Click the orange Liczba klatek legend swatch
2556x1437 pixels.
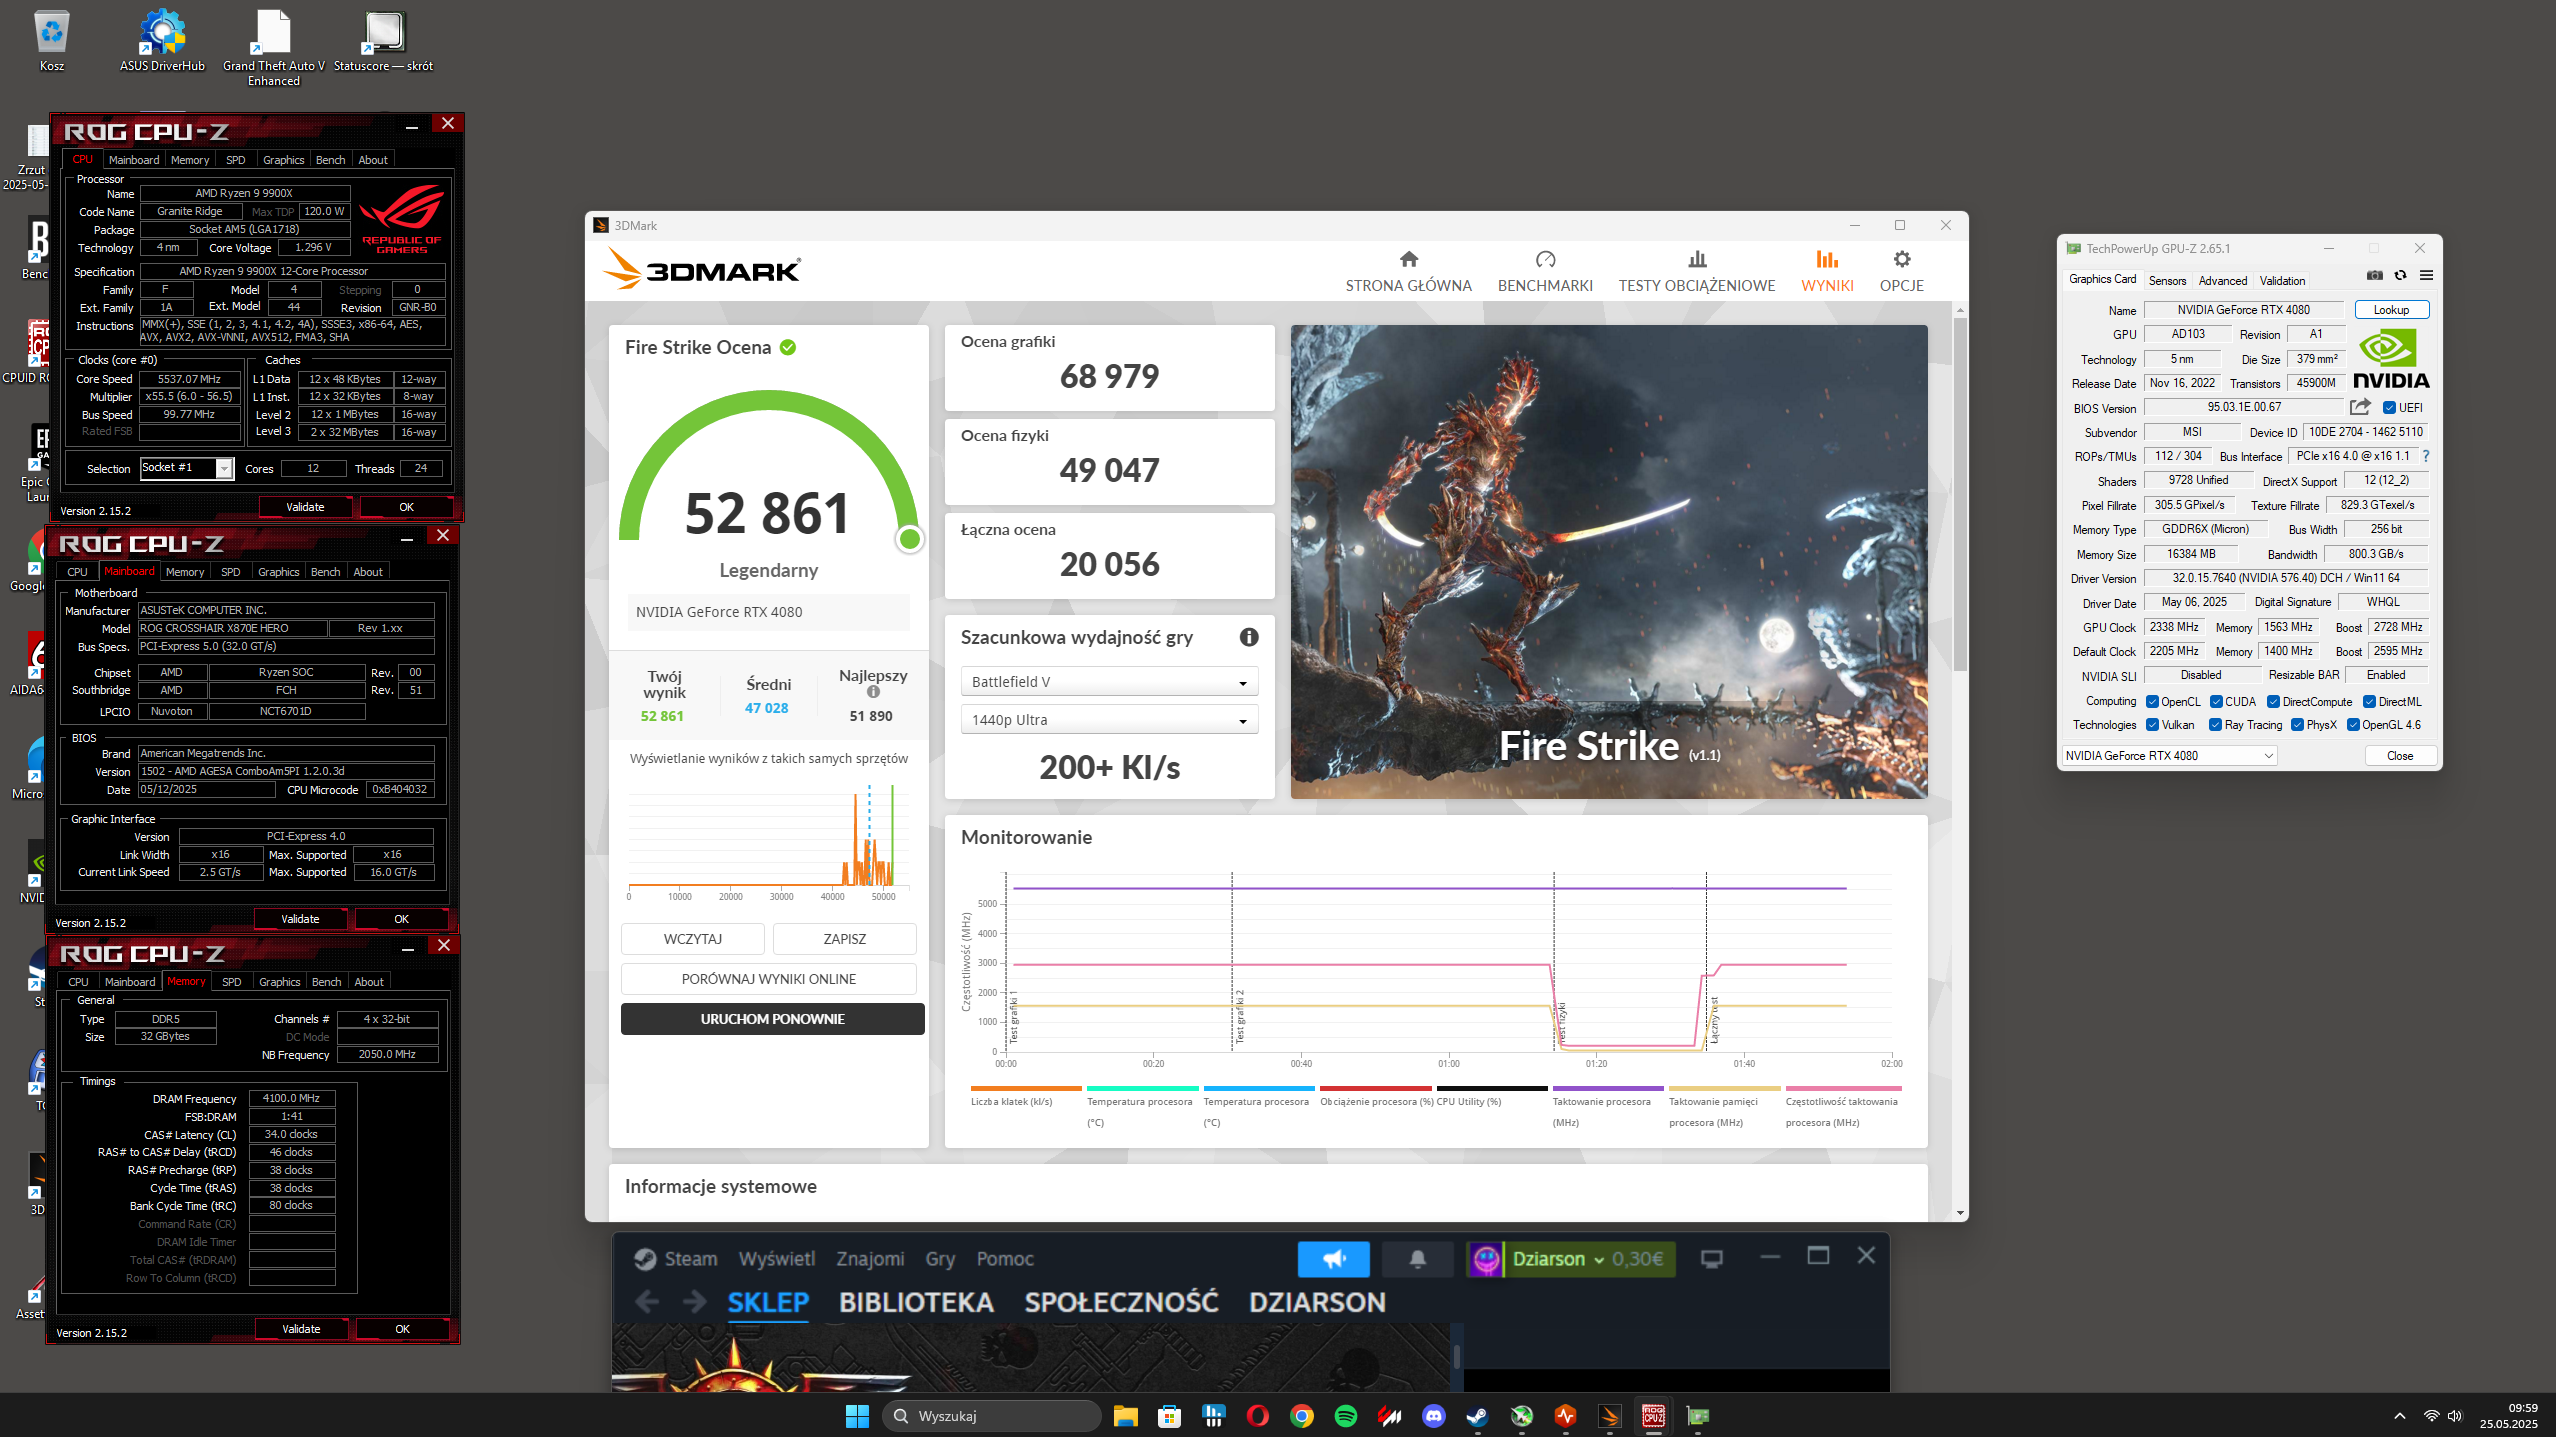click(x=1026, y=1089)
